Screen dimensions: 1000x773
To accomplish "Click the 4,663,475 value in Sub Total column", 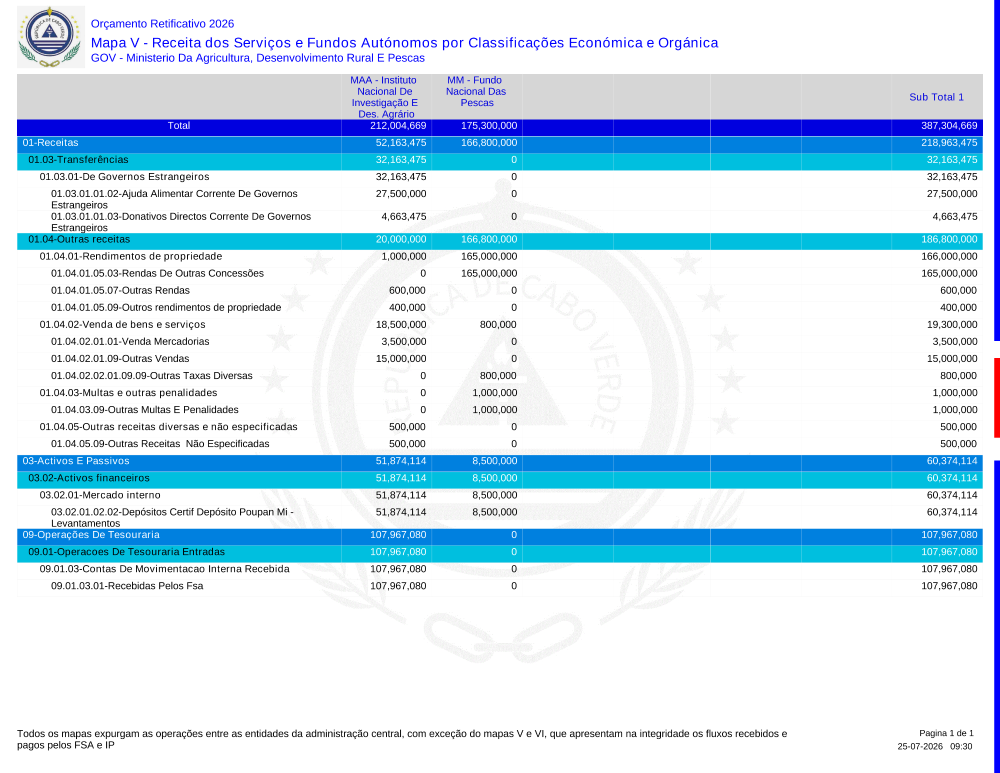I will [x=955, y=217].
